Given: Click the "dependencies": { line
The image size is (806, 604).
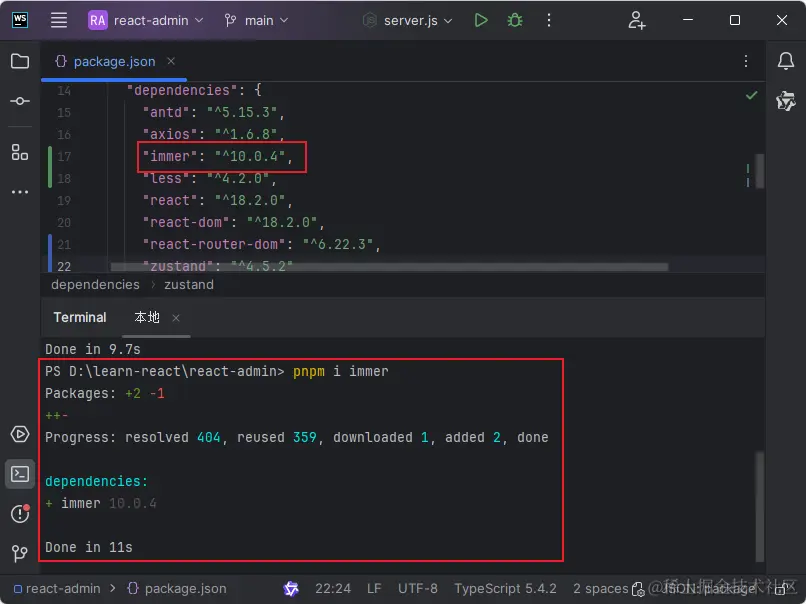Looking at the screenshot, I should [x=194, y=90].
